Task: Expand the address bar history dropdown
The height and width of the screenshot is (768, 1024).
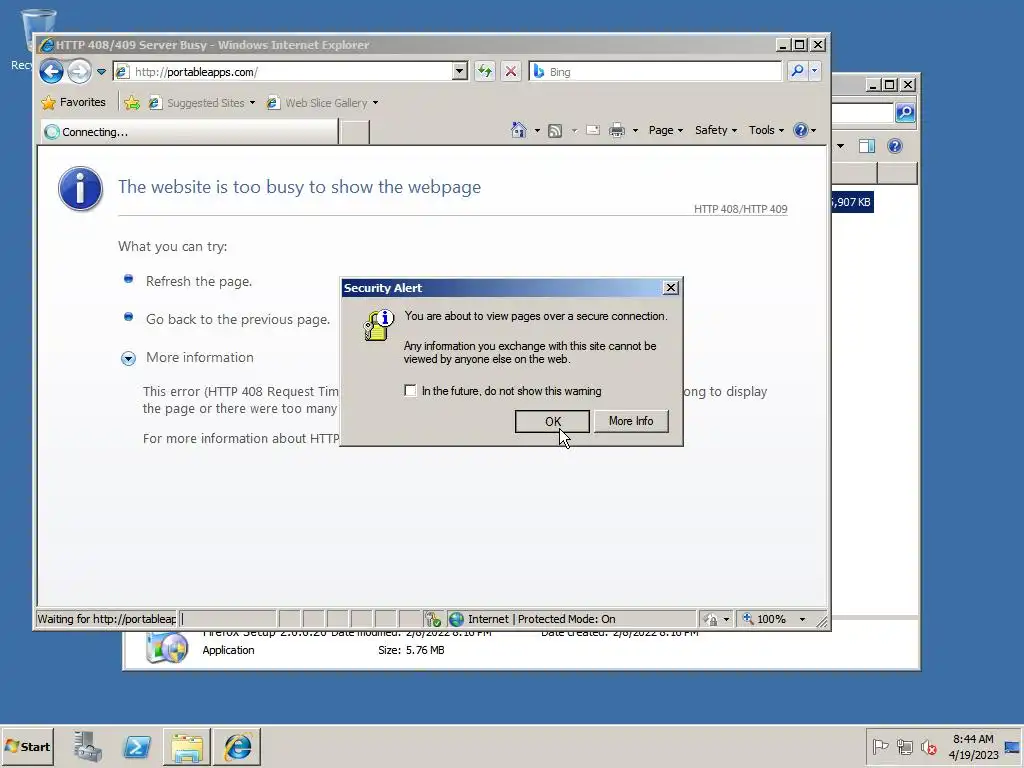Action: tap(460, 71)
